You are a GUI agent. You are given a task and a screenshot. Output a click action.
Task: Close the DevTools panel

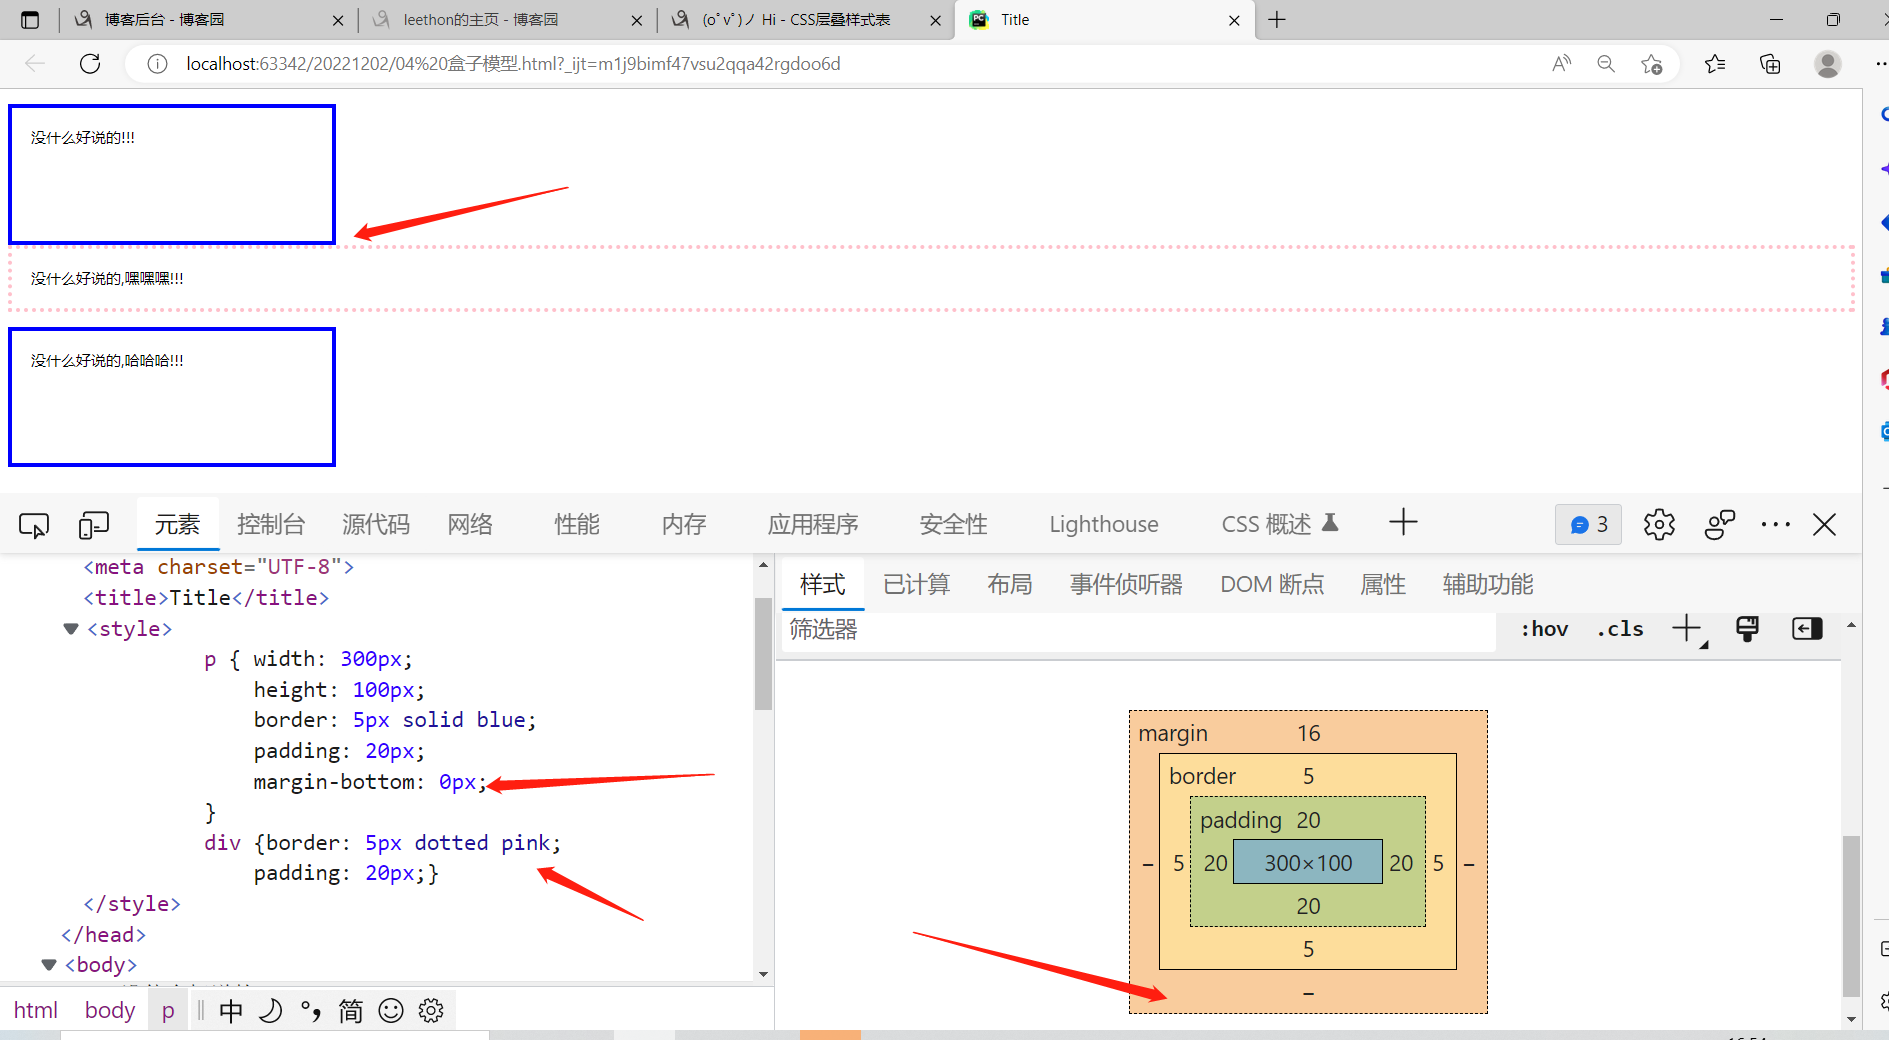click(x=1824, y=525)
